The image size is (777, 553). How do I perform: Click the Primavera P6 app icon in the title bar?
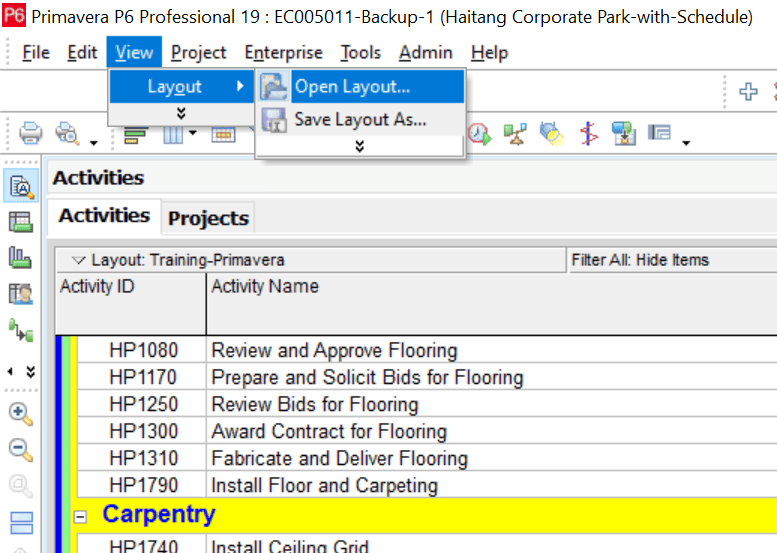tap(14, 15)
